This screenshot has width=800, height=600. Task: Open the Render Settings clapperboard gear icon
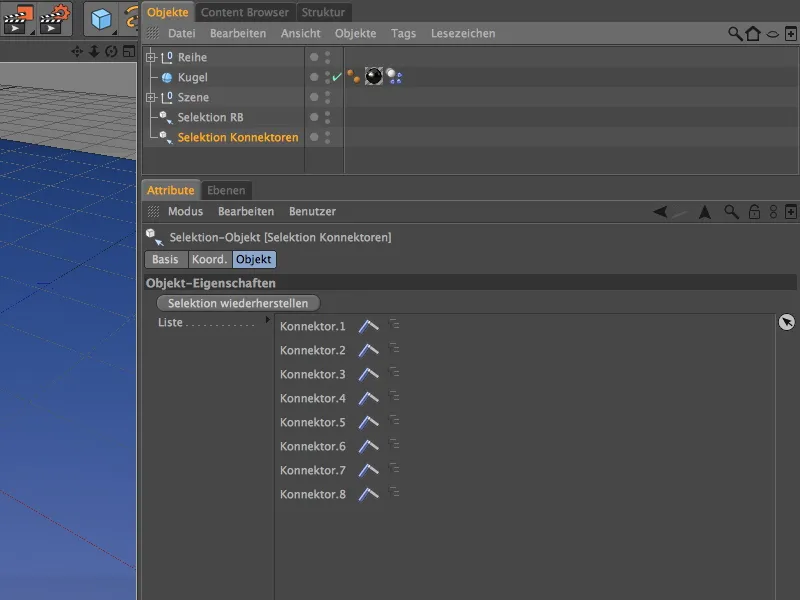(x=55, y=19)
